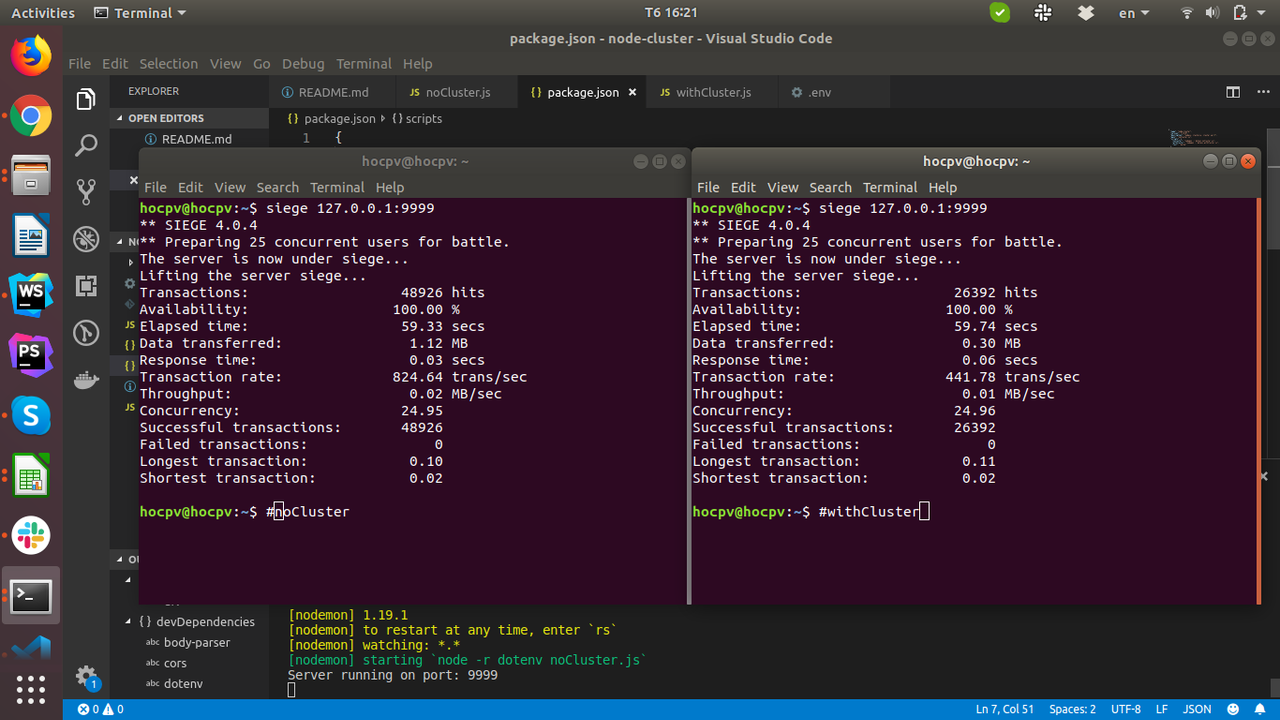Open Search menu in the withCluster terminal
Screen dimensions: 1280x720
point(830,187)
